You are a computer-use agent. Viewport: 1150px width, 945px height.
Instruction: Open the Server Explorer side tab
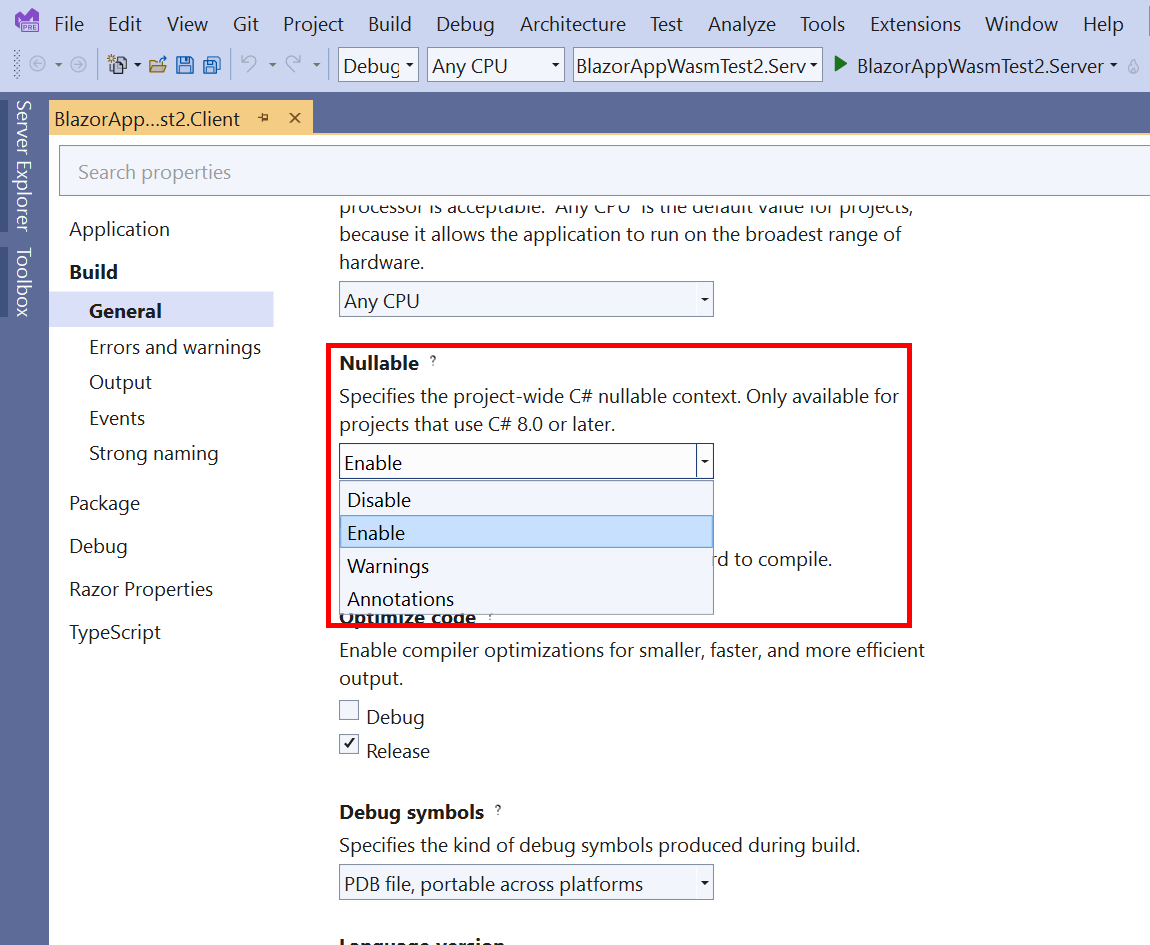23,166
